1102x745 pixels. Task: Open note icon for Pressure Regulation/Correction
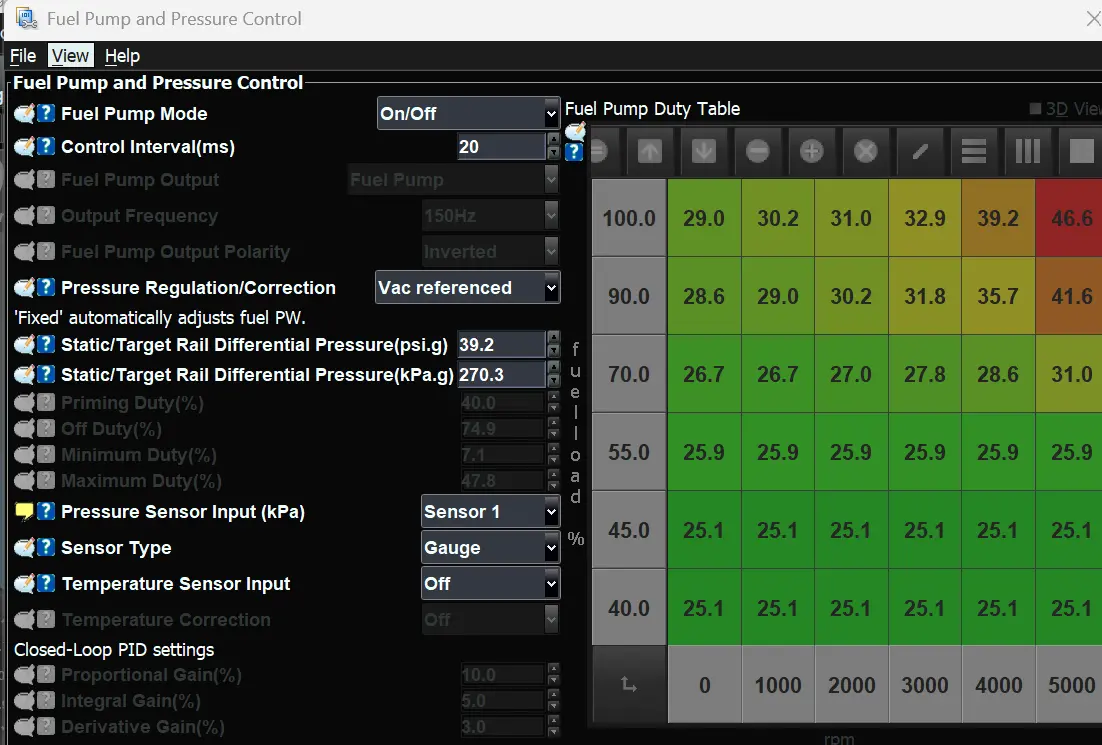pyautogui.click(x=25, y=287)
